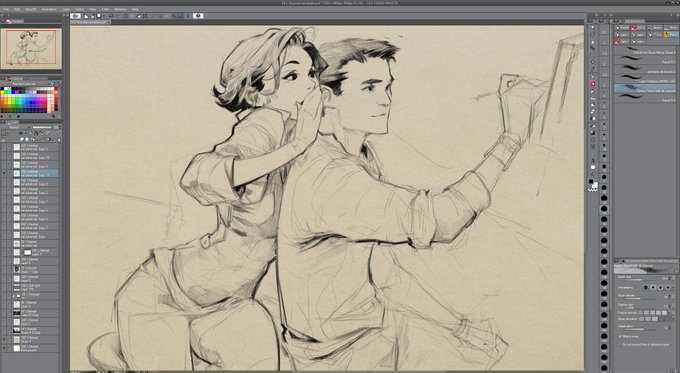Open the Layer menu
Image resolution: width=680 pixels, height=373 pixels.
[x=65, y=9]
